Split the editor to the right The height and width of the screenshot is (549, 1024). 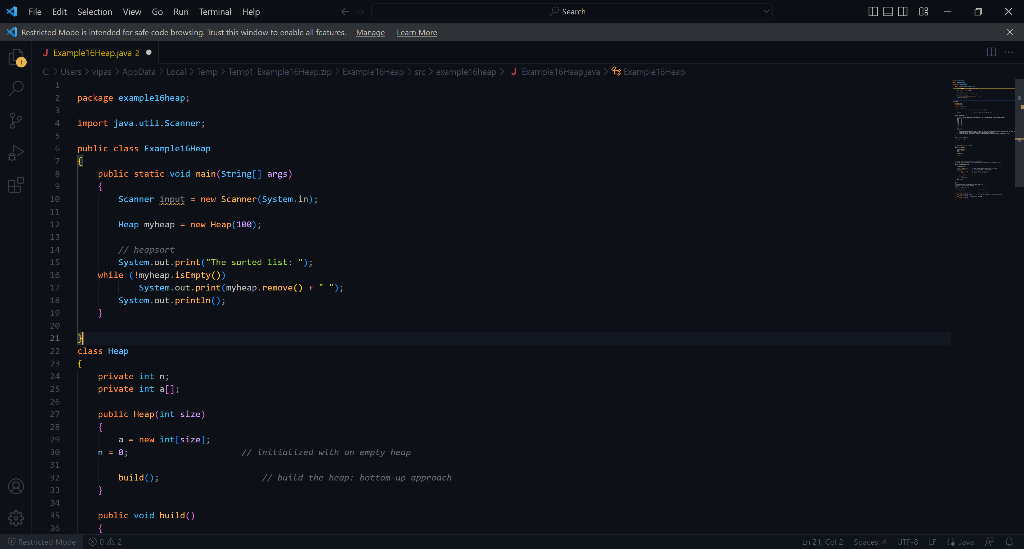click(x=991, y=52)
